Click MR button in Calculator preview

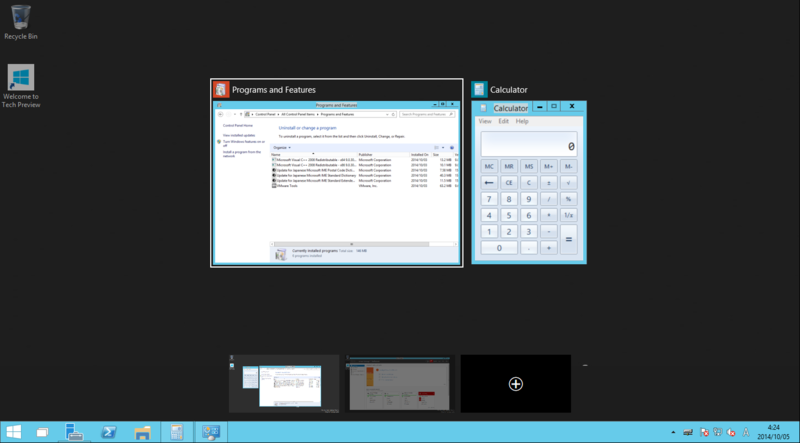[509, 166]
